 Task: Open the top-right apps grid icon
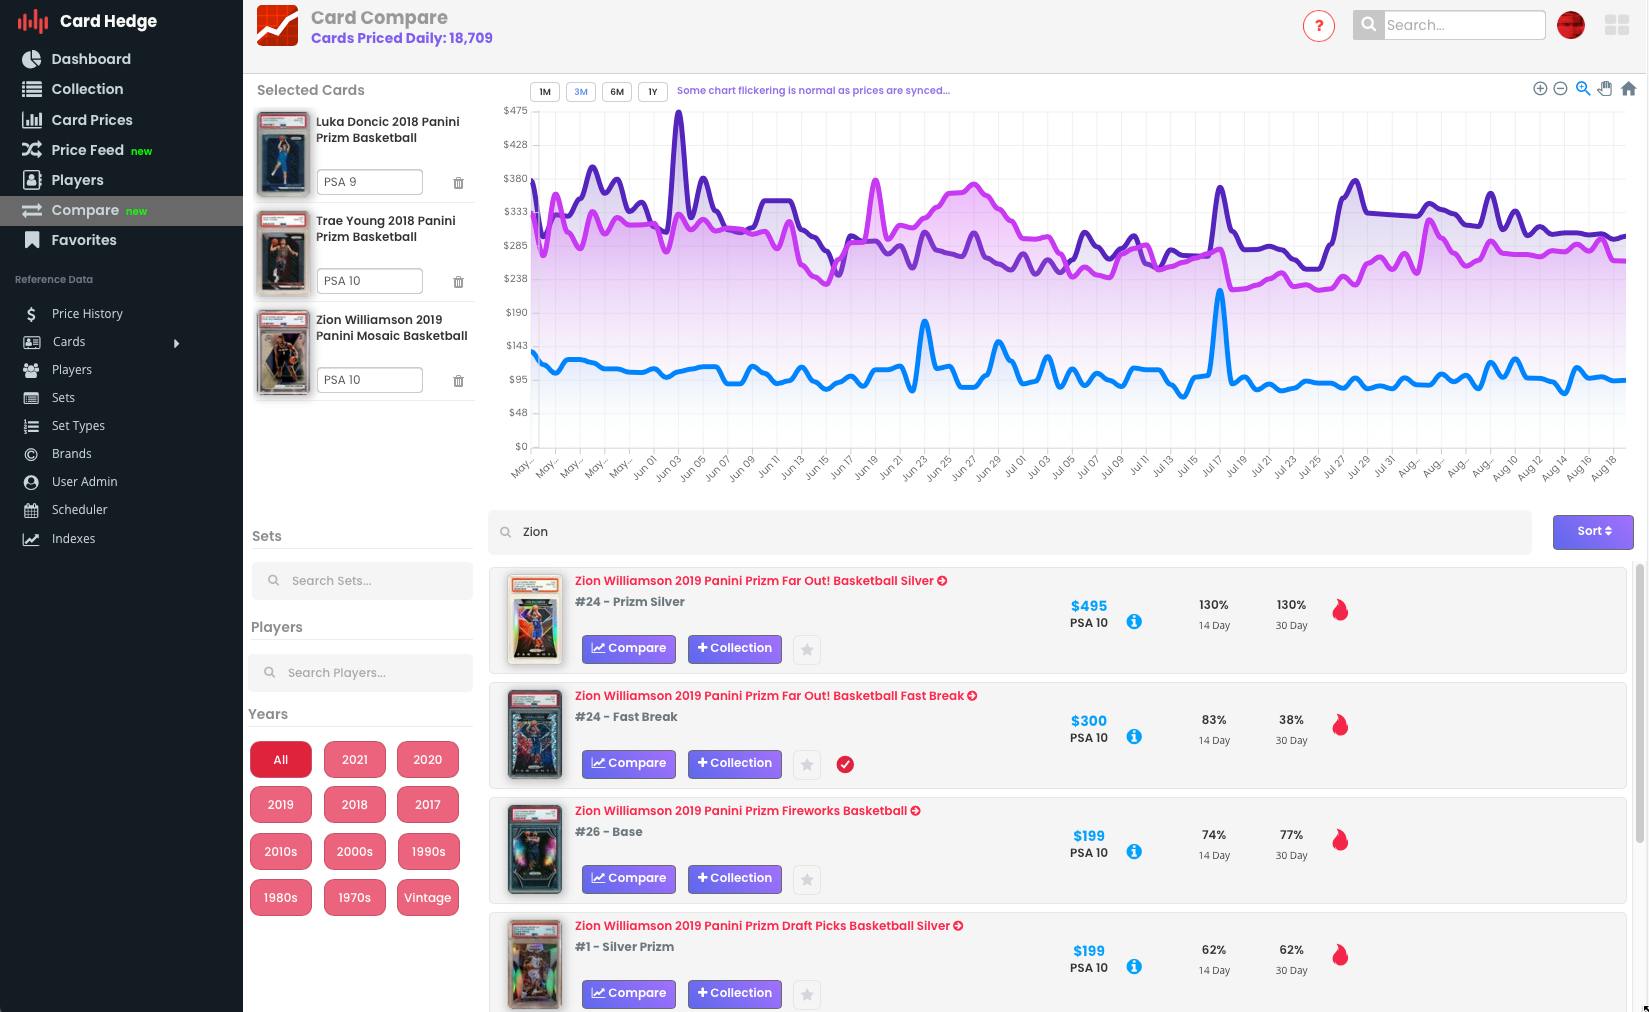(x=1616, y=26)
